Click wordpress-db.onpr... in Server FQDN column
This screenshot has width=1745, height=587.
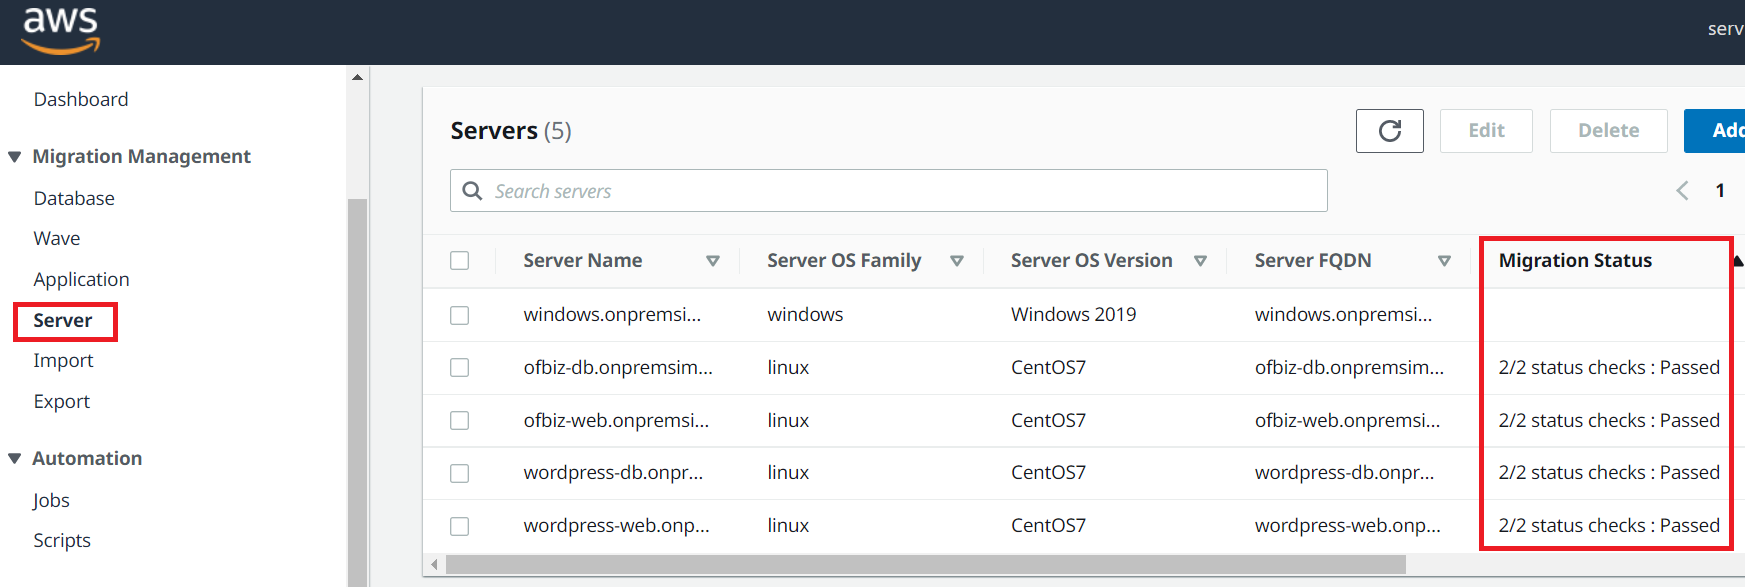(1345, 473)
